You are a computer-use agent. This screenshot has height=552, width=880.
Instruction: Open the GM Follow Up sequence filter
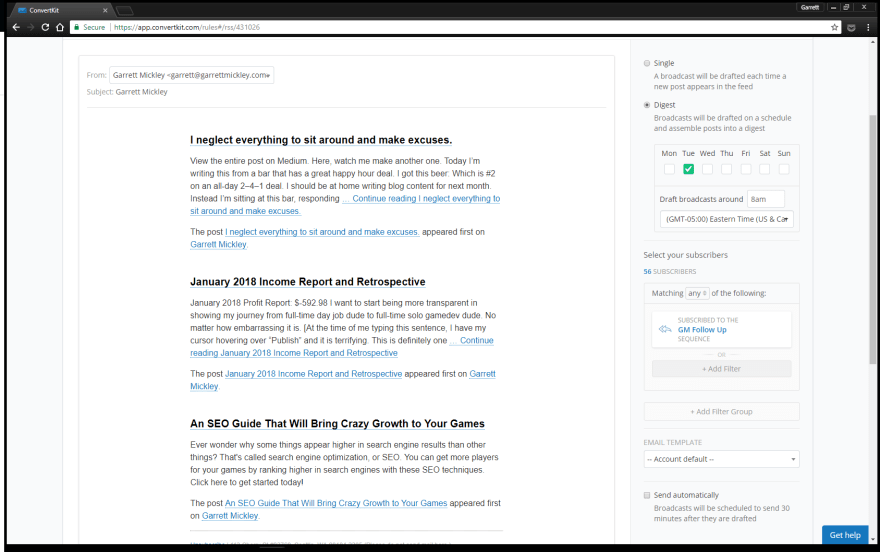coord(721,329)
